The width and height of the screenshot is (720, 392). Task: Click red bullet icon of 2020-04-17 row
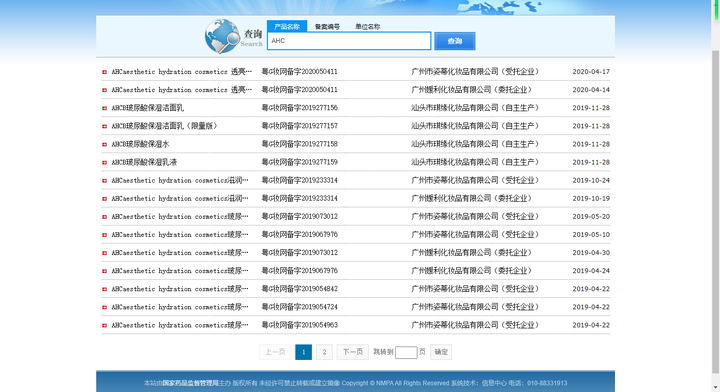104,72
